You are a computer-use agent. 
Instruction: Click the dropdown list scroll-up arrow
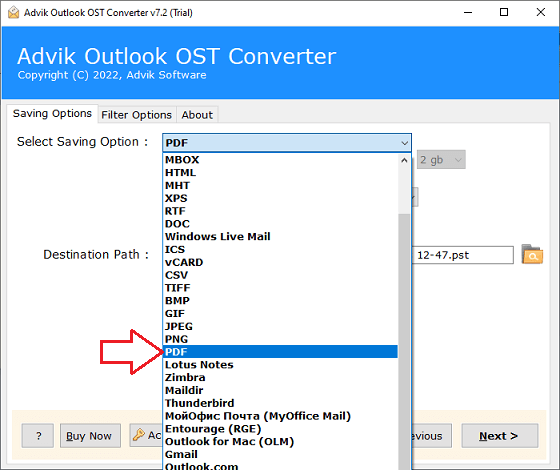click(404, 160)
